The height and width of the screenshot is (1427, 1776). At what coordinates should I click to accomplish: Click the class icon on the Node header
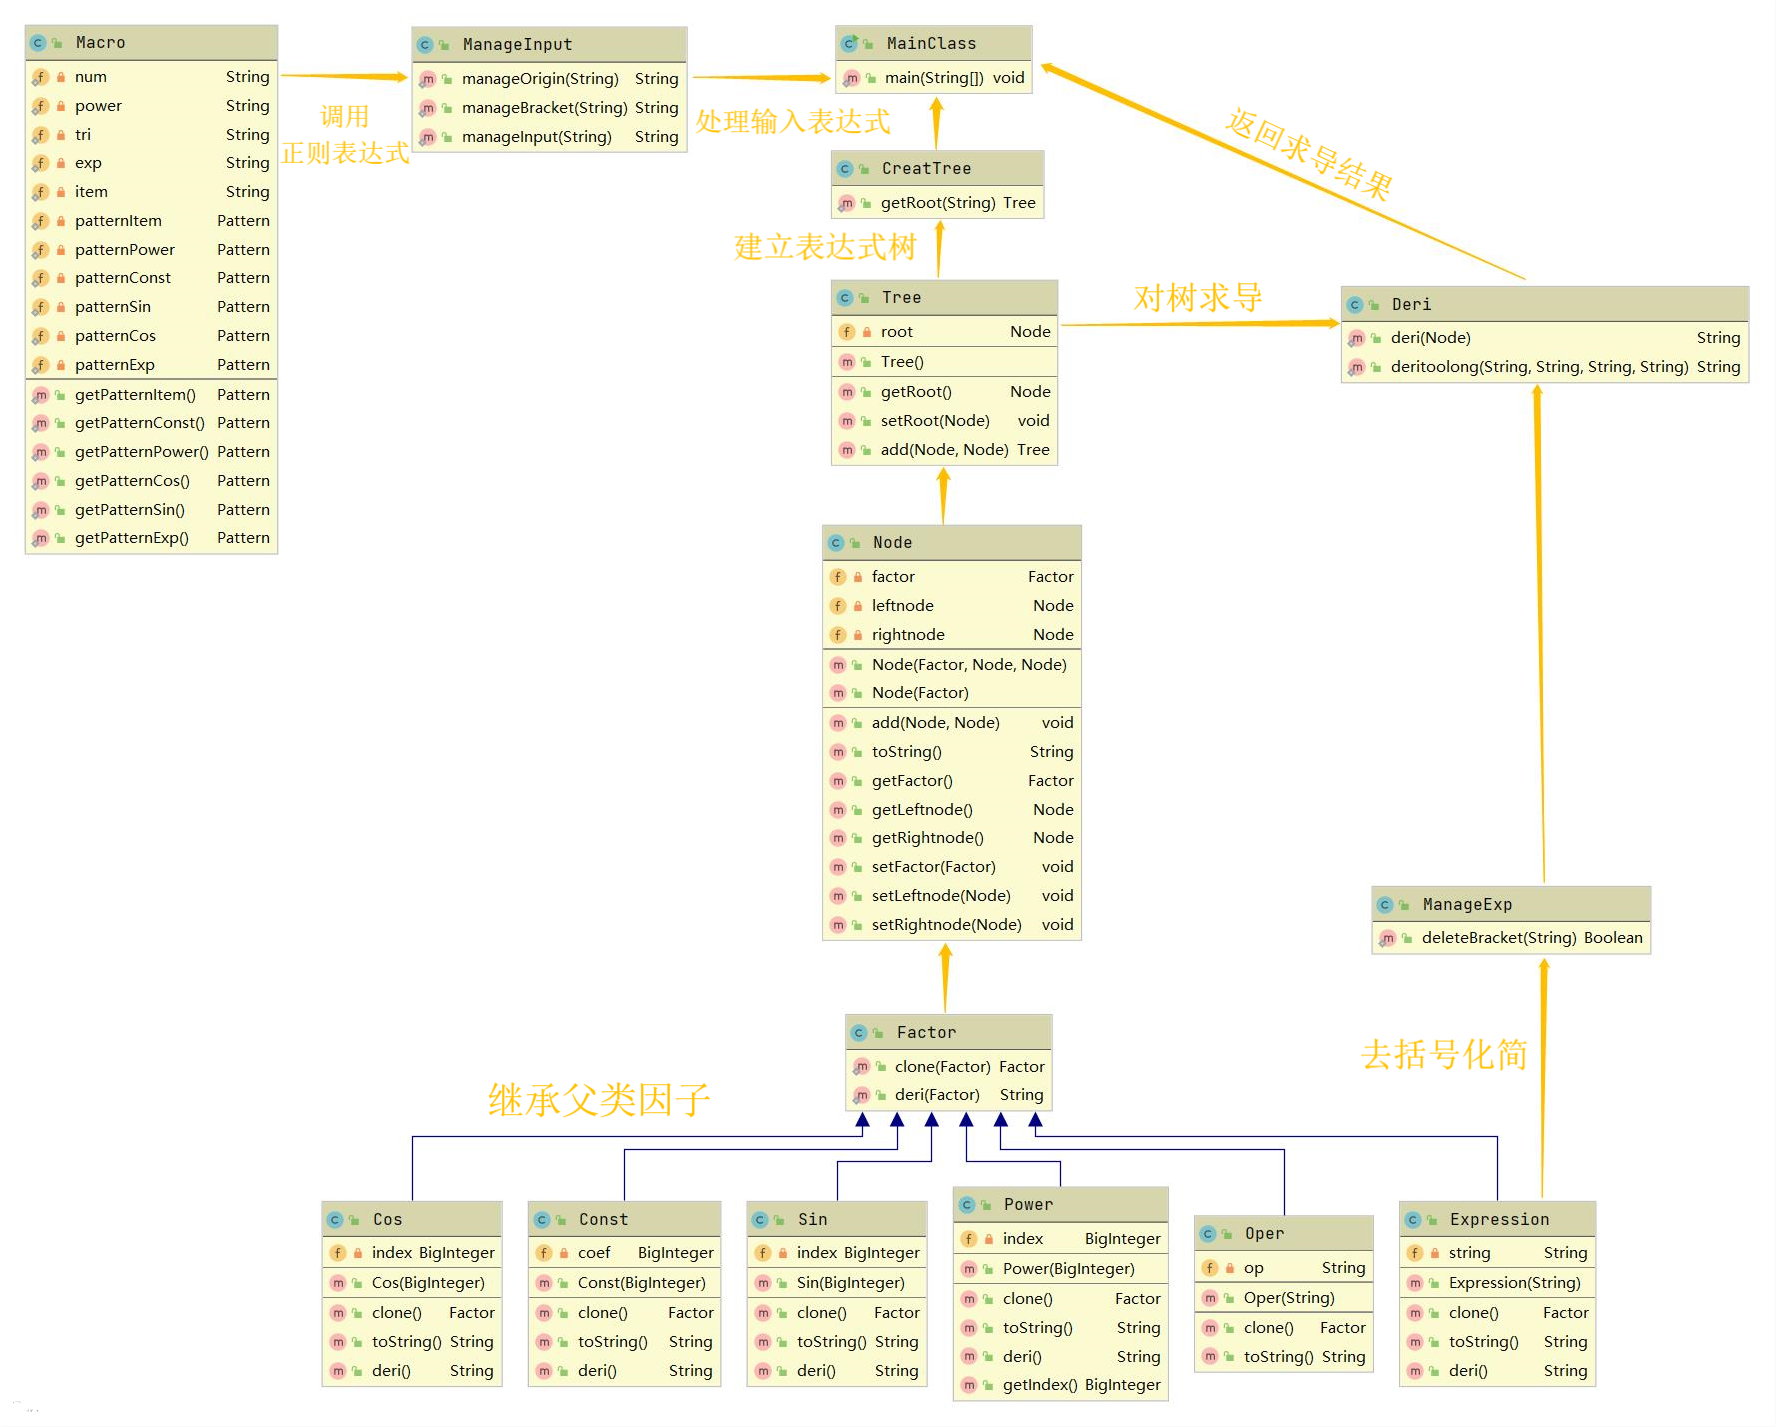837,542
